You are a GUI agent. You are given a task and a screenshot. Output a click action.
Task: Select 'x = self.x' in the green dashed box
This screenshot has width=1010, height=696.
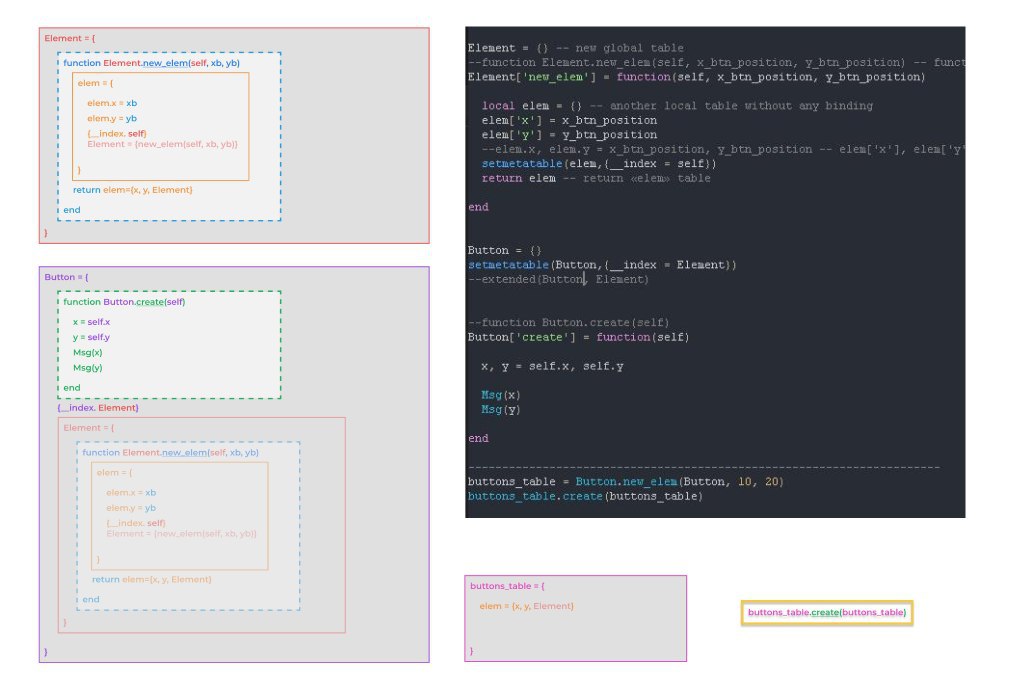[91, 322]
